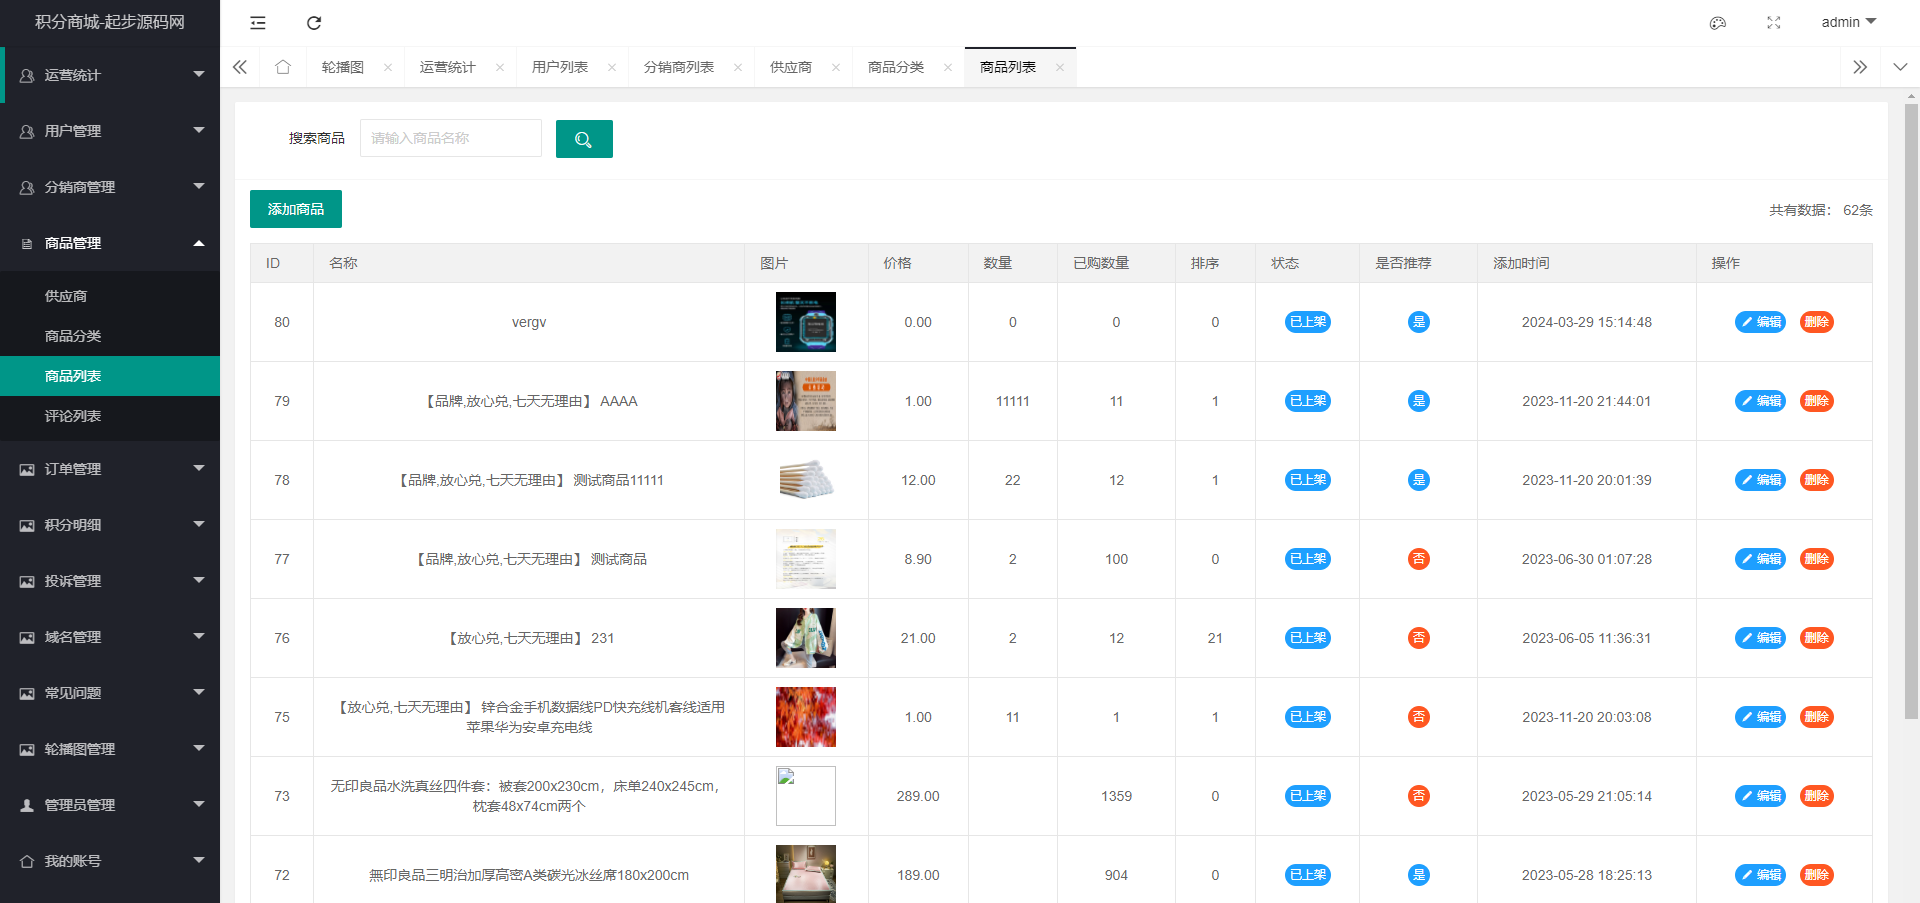Viewport: 1920px width, 903px height.
Task: Toggle recommended 否 badge for product 77
Action: pos(1418,559)
